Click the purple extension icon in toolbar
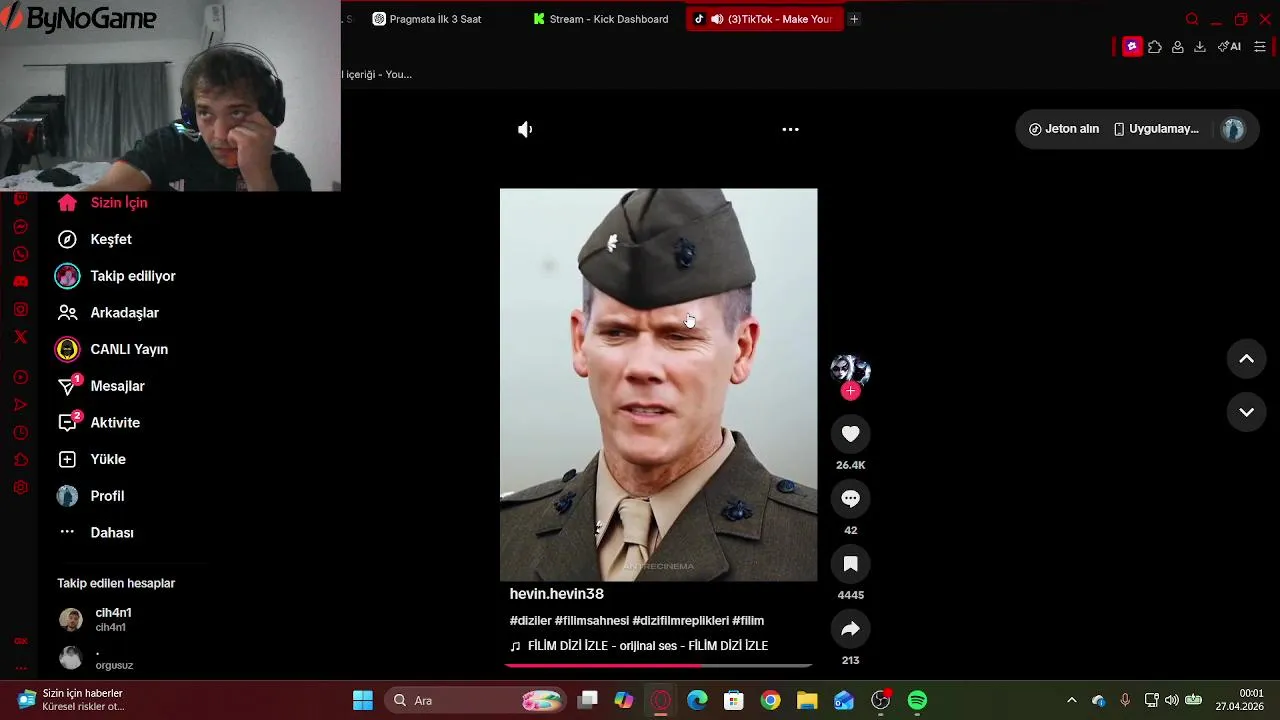The image size is (1280, 720). pyautogui.click(x=1132, y=47)
